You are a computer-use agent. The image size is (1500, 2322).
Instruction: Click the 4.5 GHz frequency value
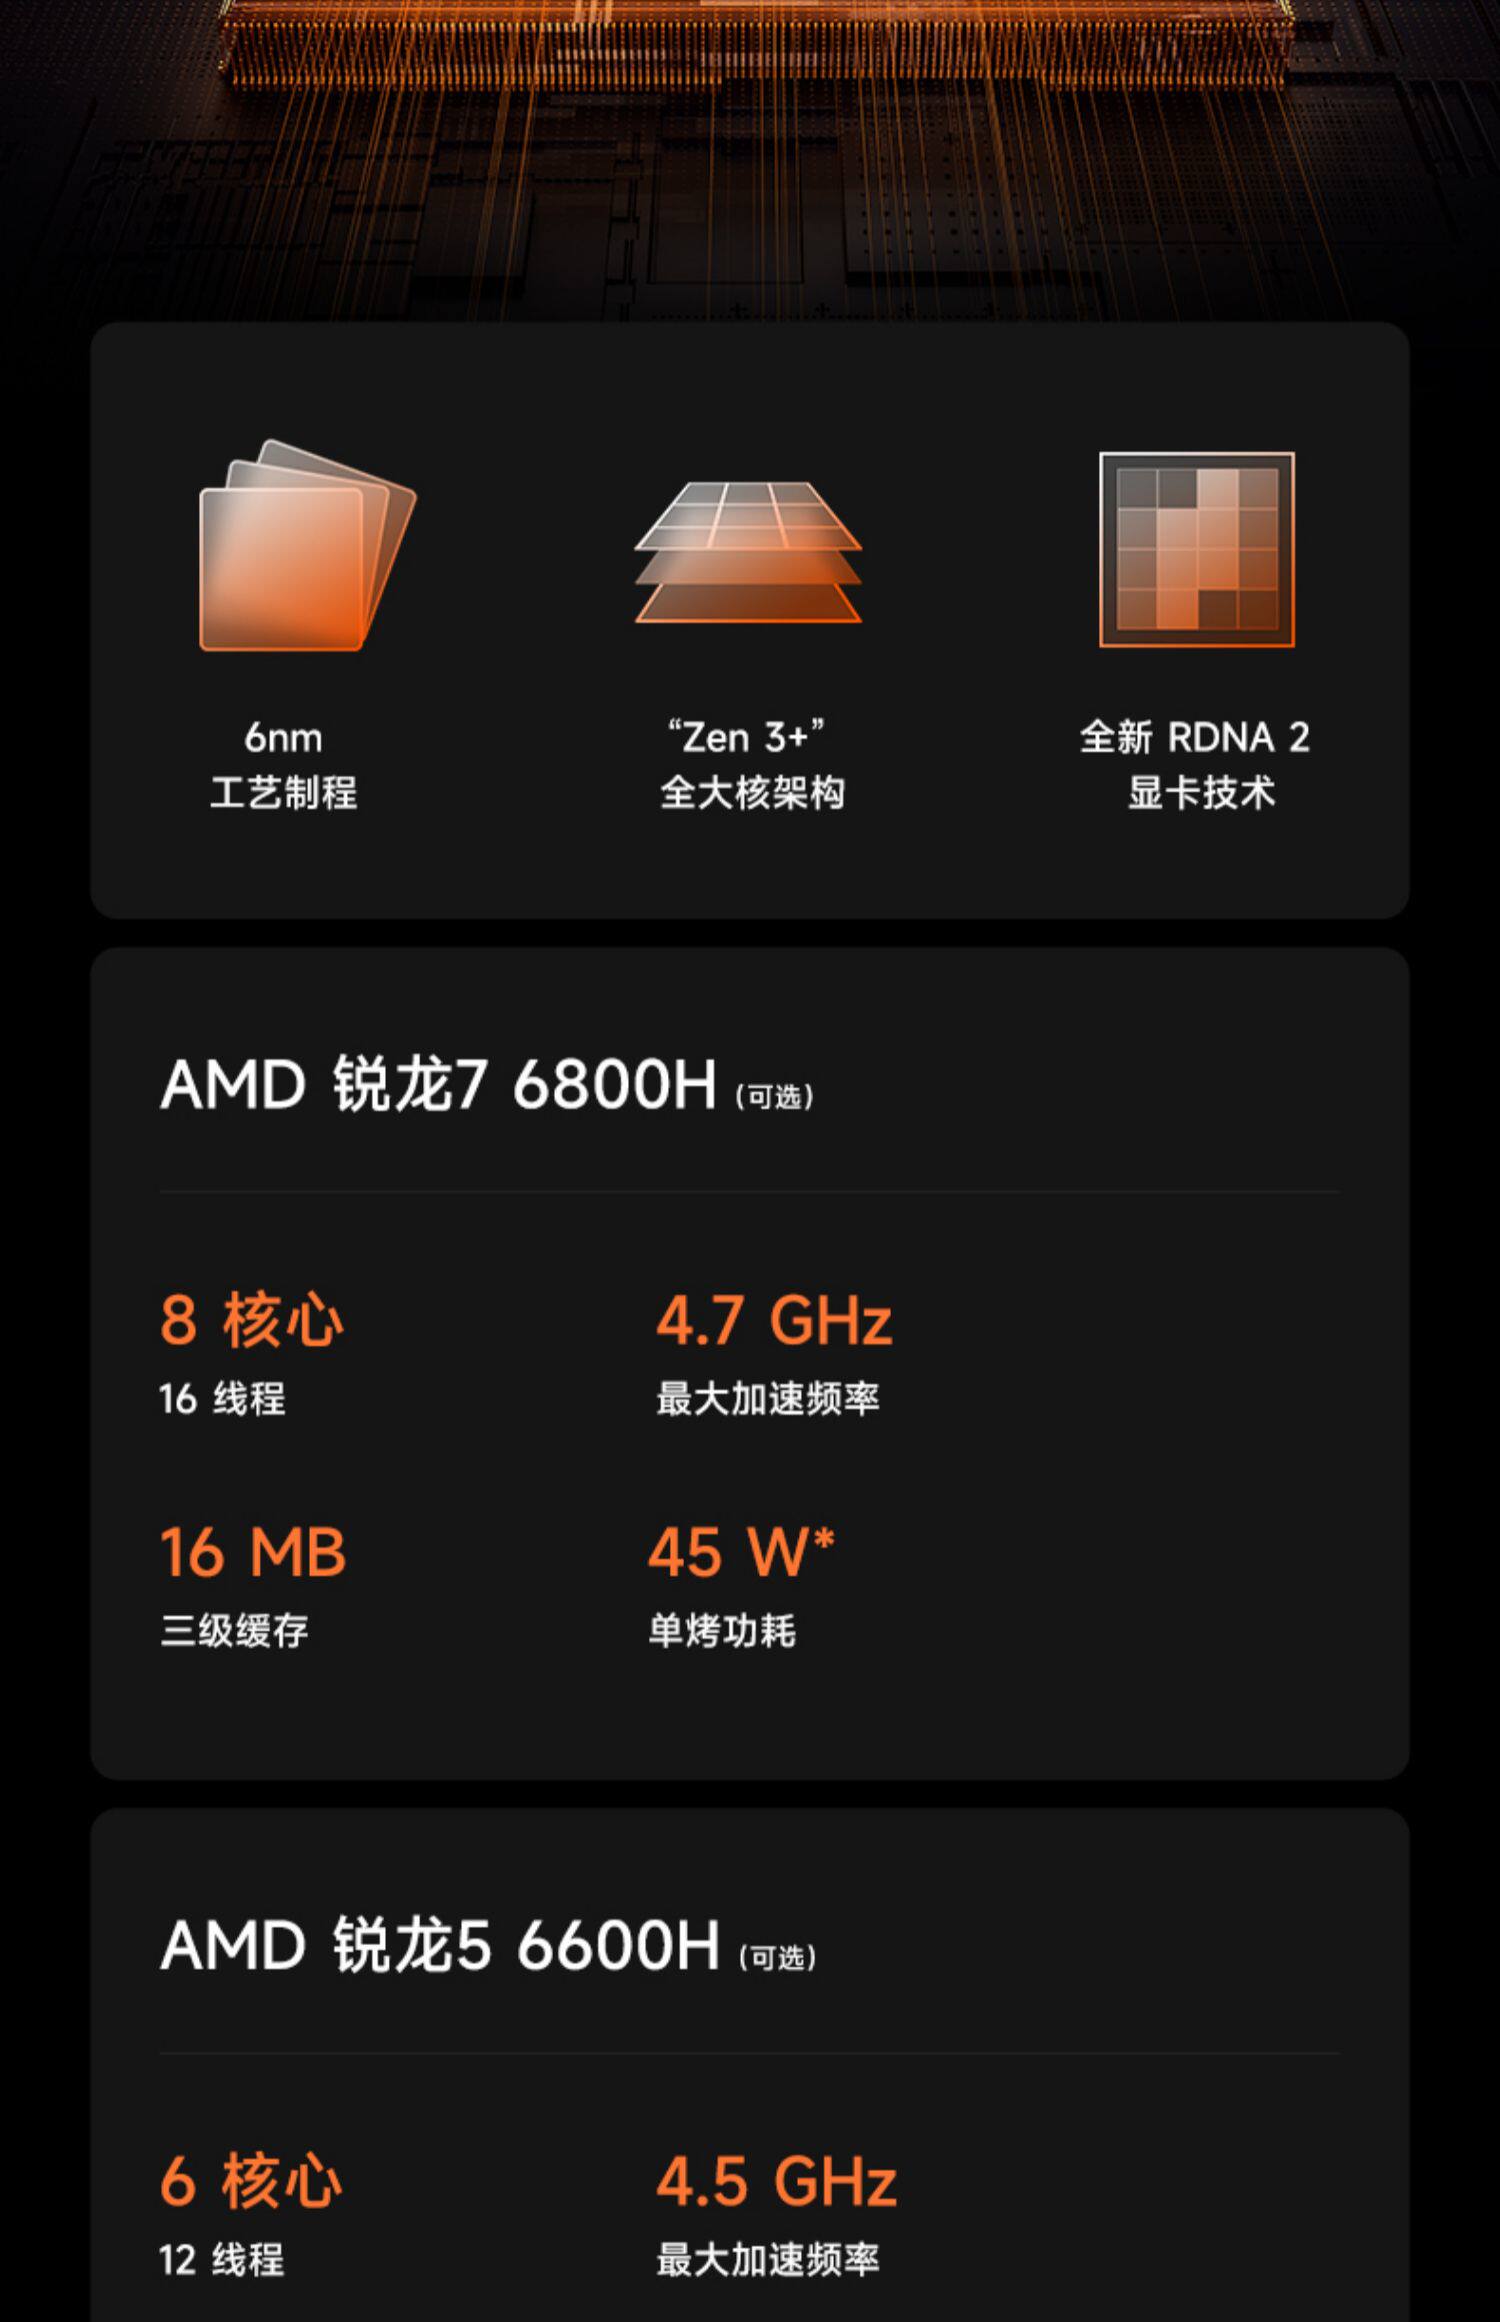point(776,2181)
